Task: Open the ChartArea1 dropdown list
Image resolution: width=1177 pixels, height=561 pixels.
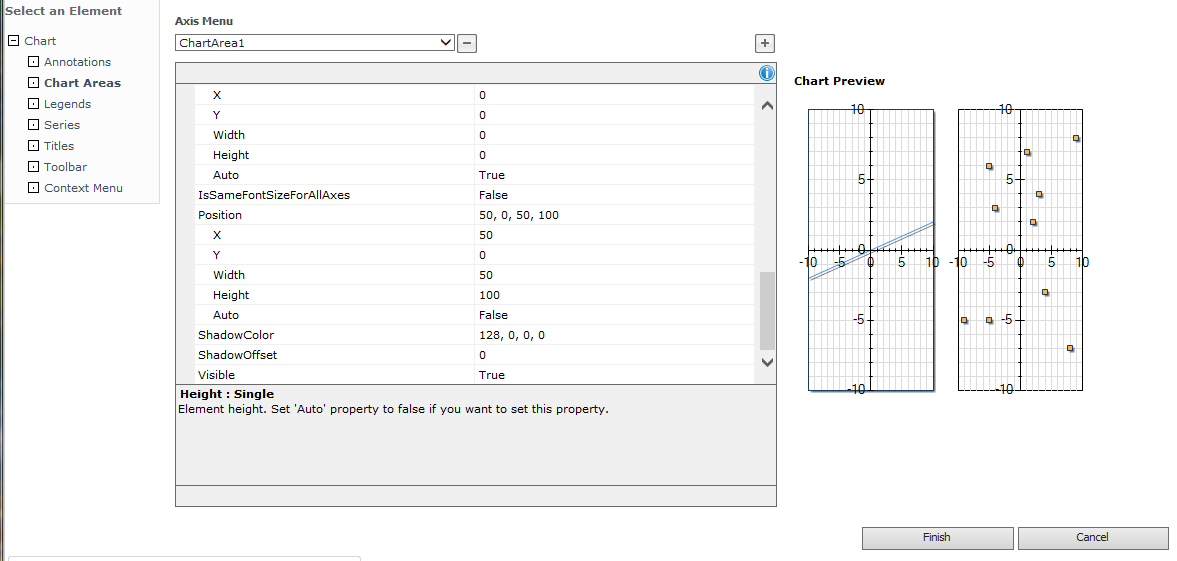Action: coord(315,43)
